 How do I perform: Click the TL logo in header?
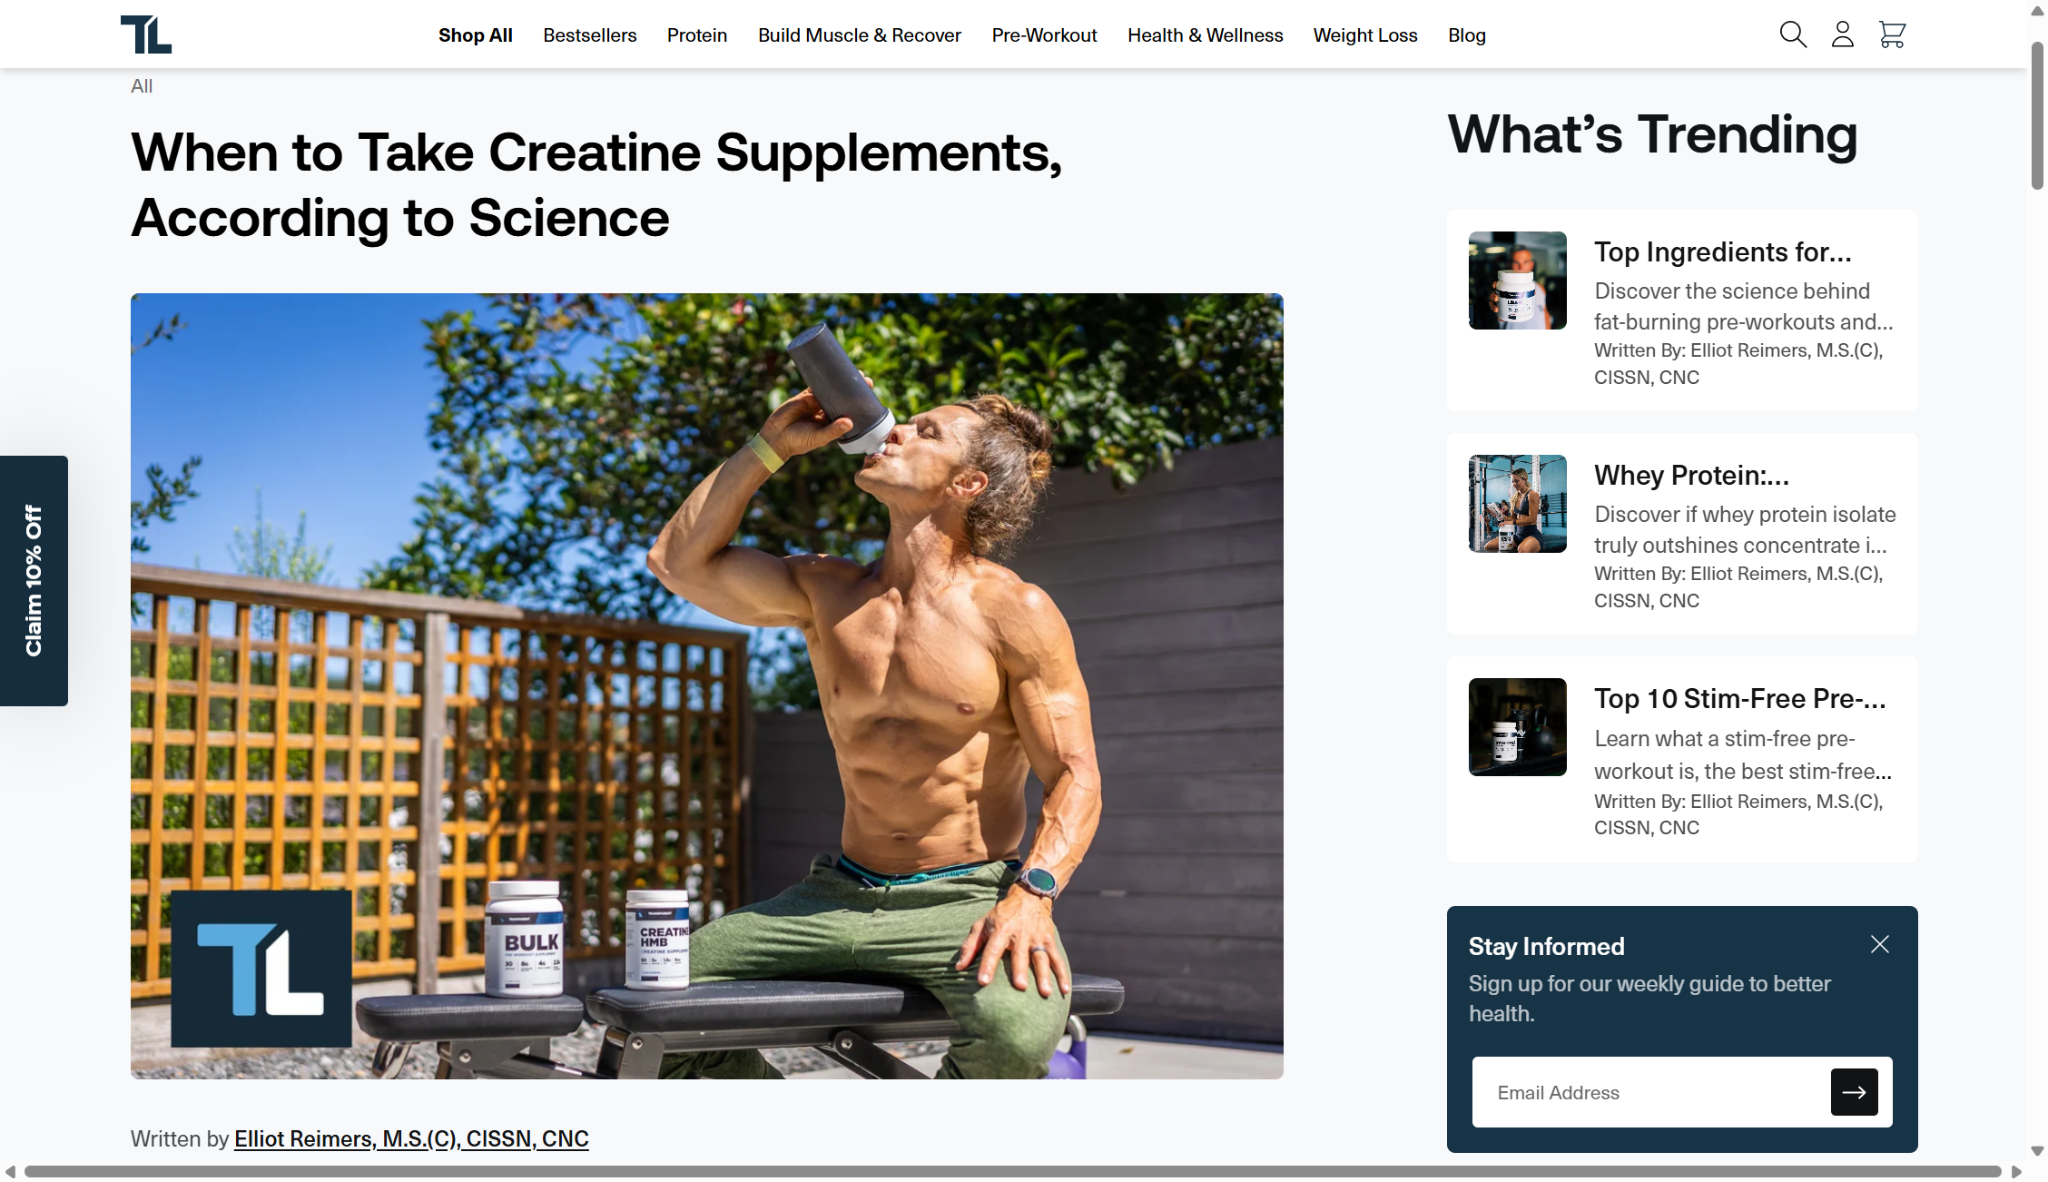tap(146, 34)
